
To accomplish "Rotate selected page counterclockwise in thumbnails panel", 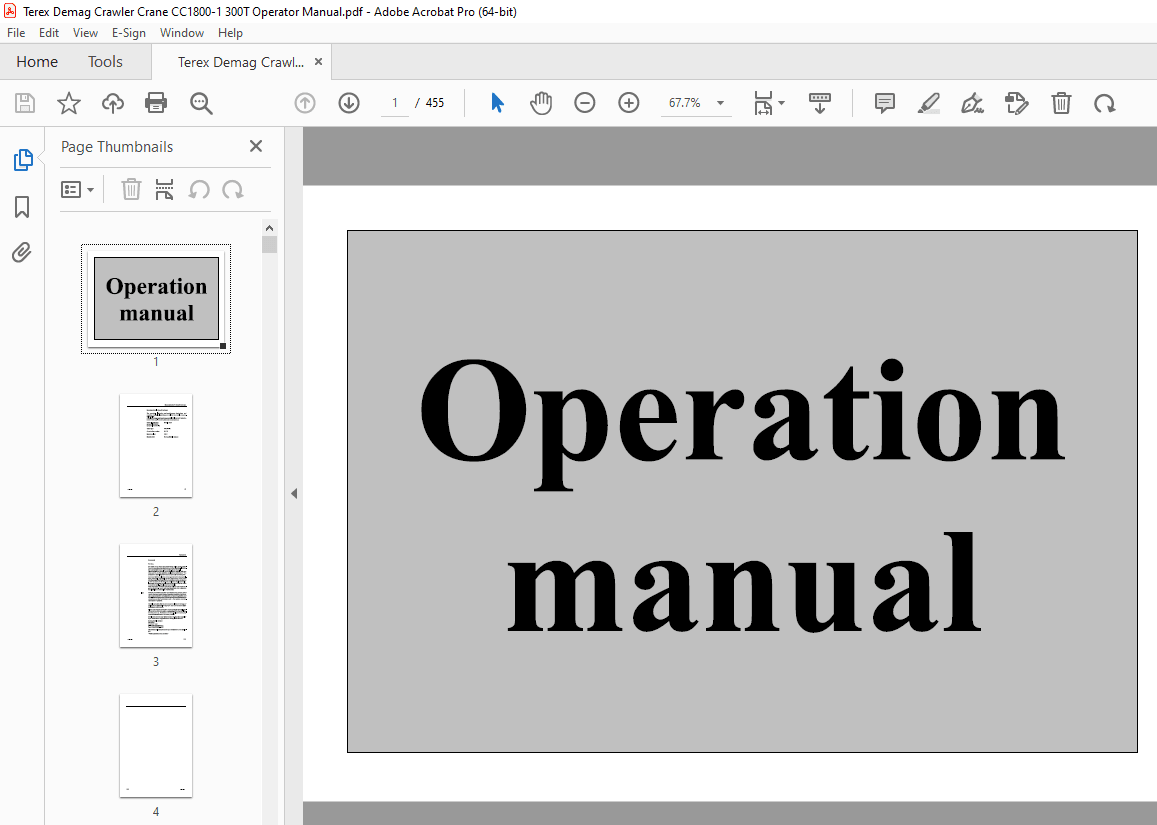I will [x=198, y=189].
